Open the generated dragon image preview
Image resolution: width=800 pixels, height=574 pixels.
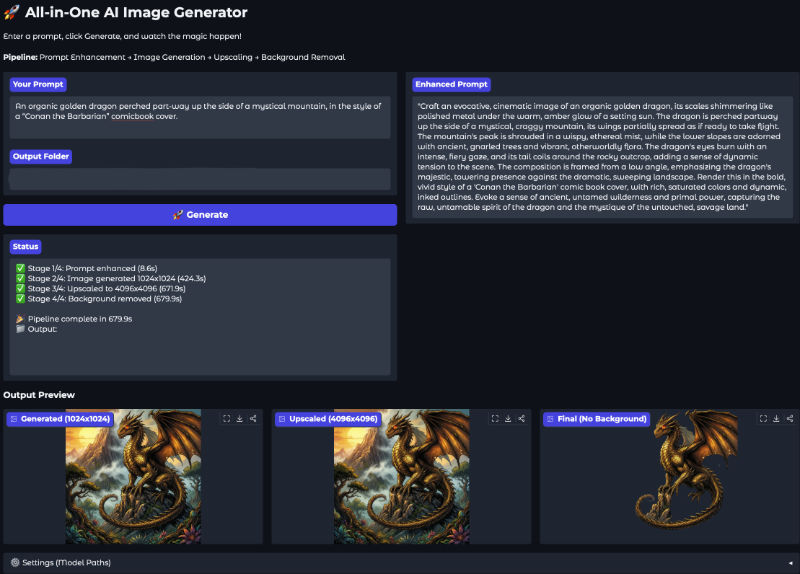[x=133, y=480]
